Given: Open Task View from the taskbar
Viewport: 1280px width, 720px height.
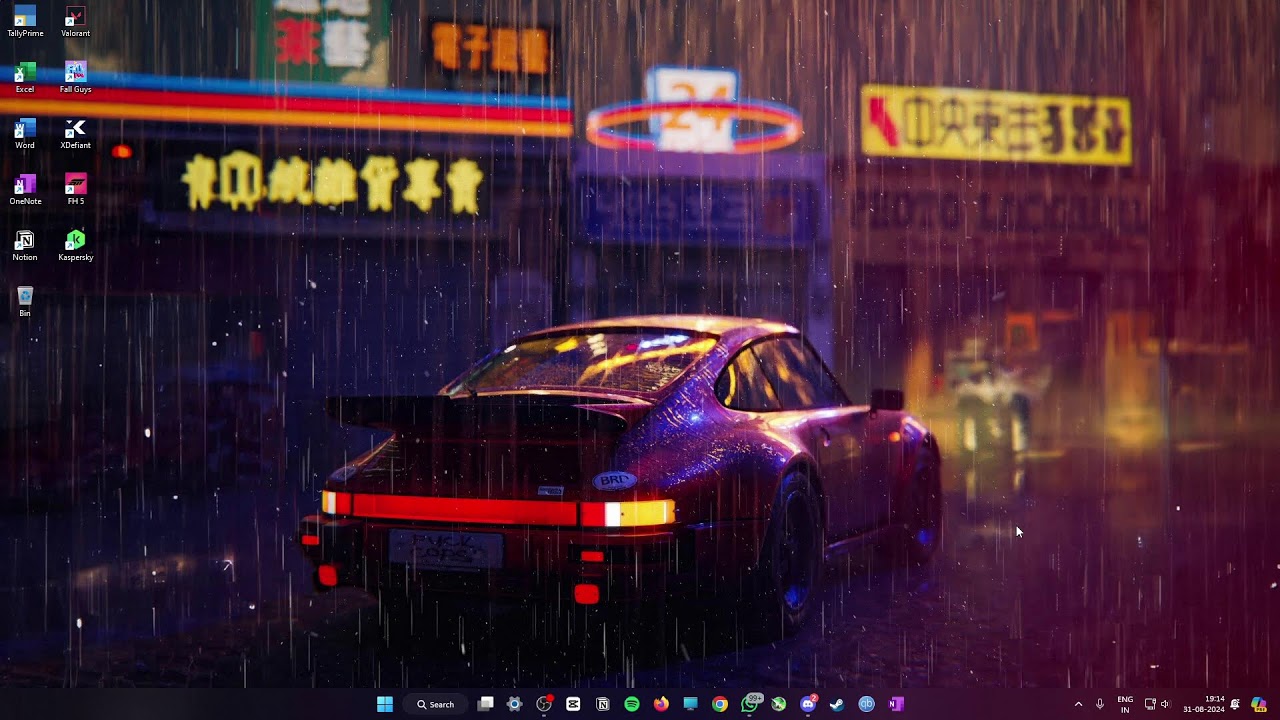Looking at the screenshot, I should (485, 704).
